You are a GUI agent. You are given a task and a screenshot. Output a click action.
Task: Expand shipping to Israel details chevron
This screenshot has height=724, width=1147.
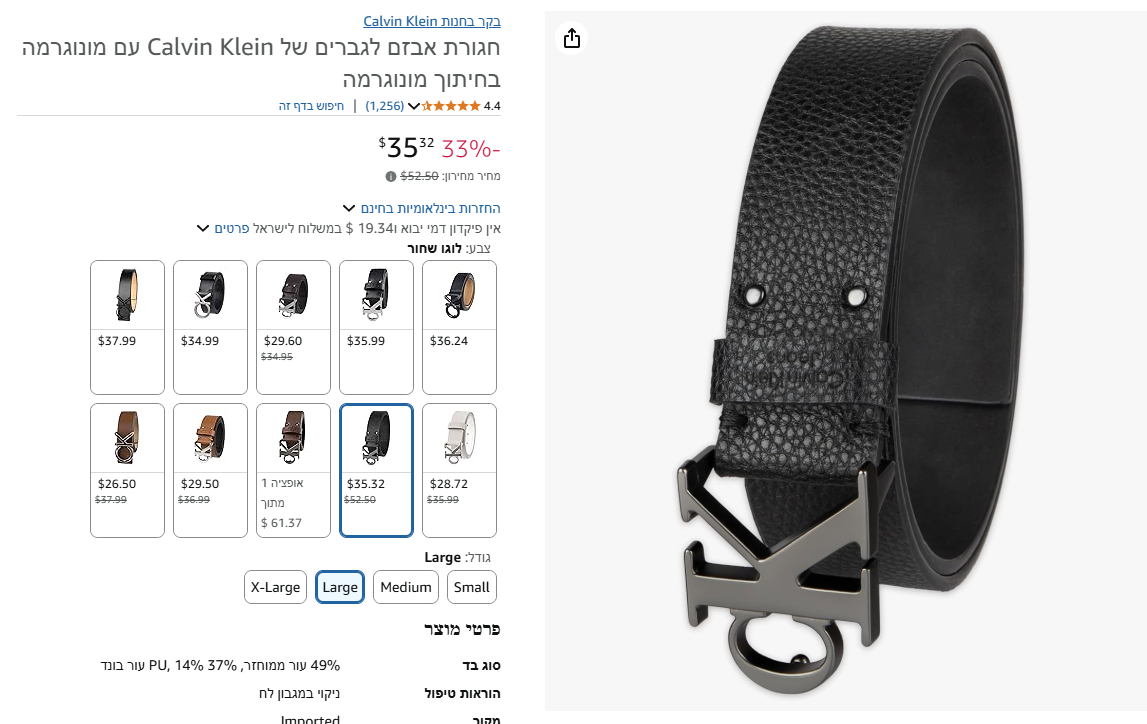(x=203, y=228)
